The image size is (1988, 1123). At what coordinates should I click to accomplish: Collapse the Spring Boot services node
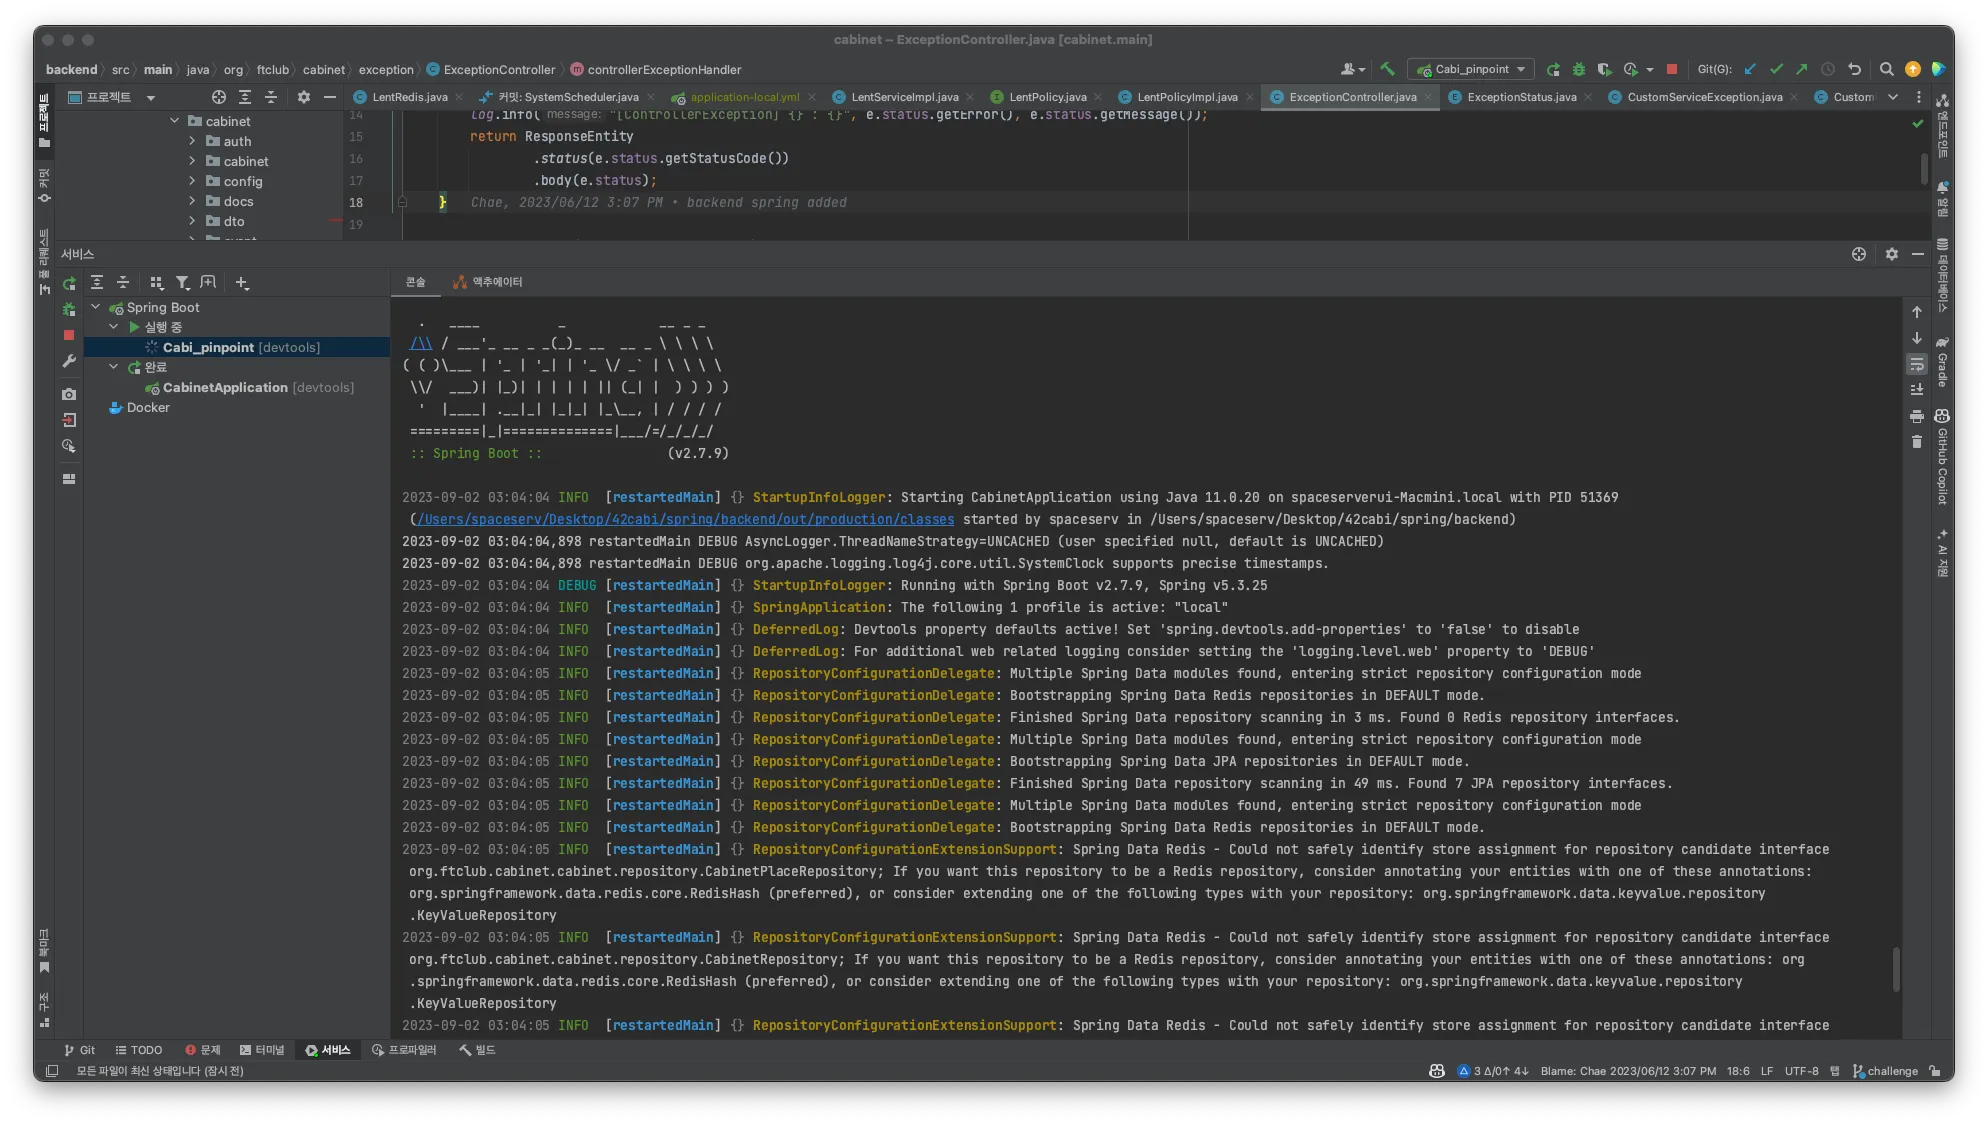96,307
